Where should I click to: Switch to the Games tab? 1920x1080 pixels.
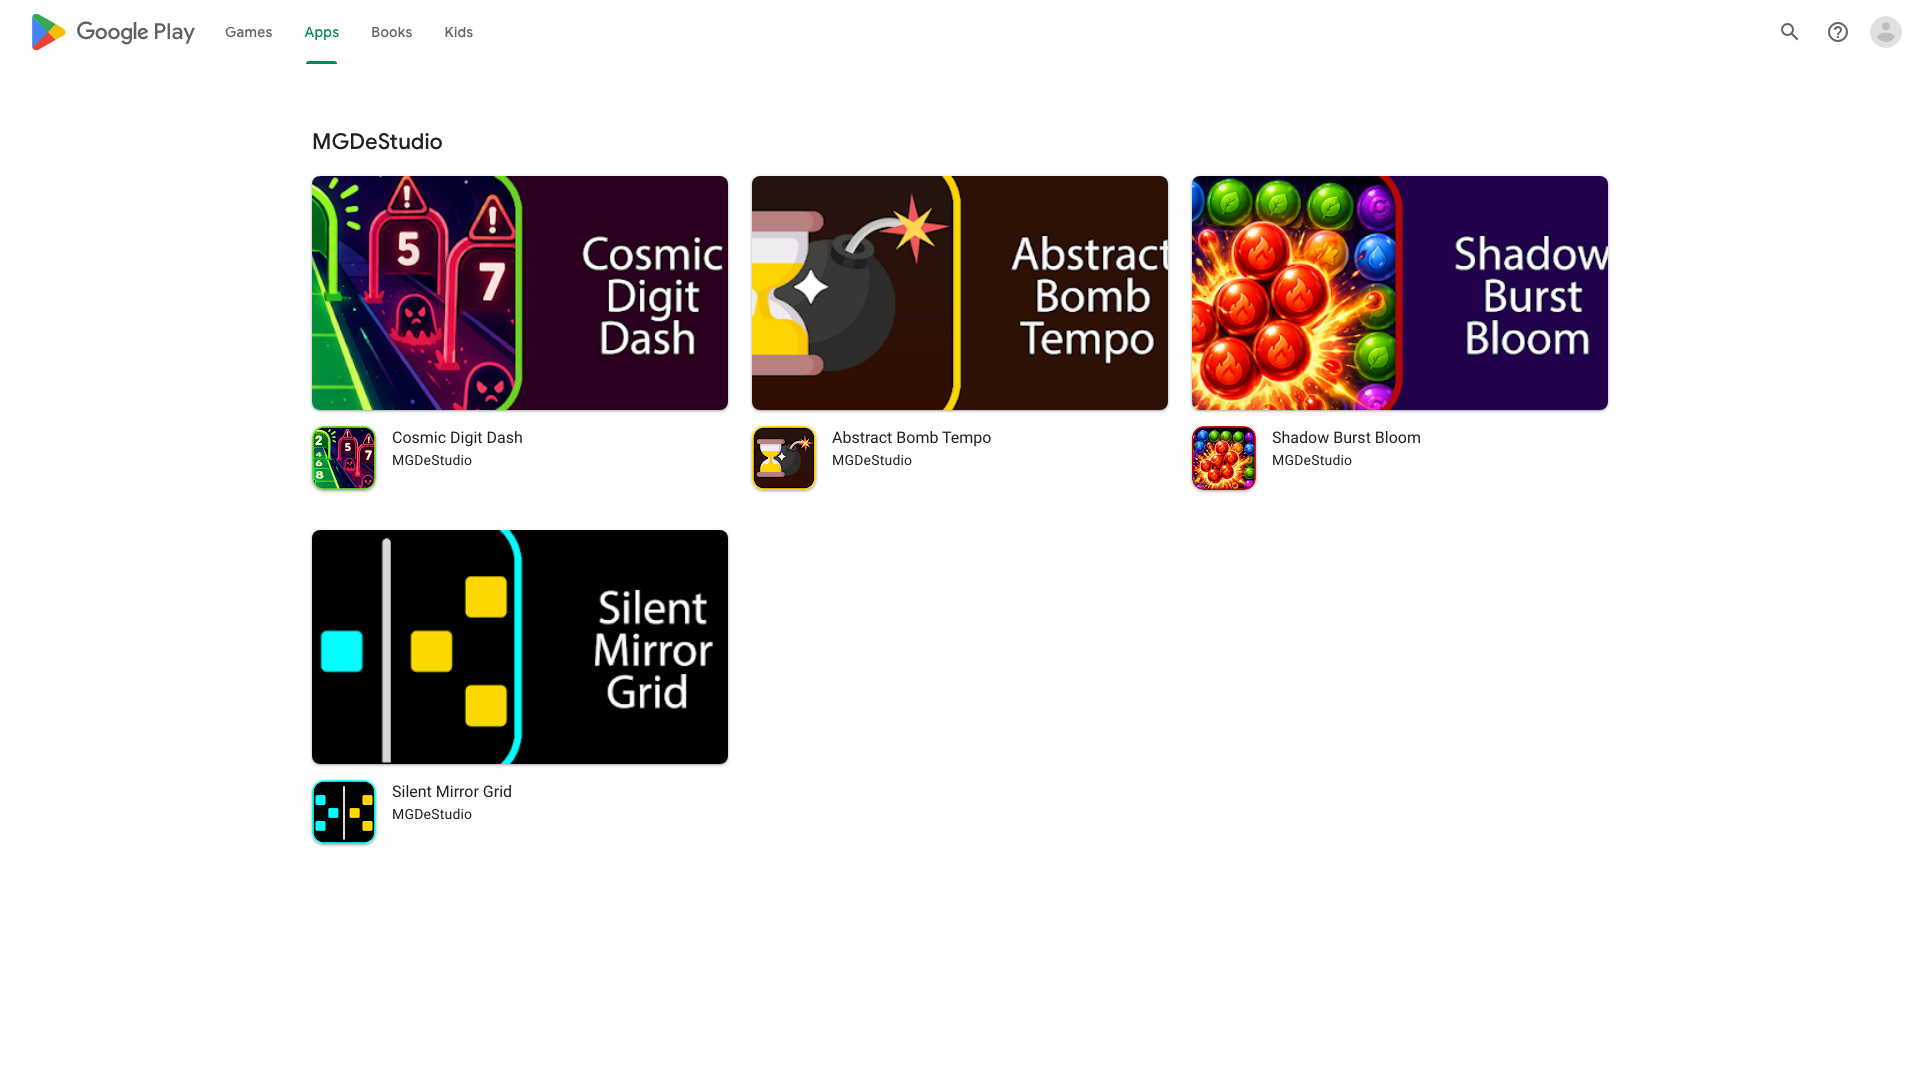point(248,32)
